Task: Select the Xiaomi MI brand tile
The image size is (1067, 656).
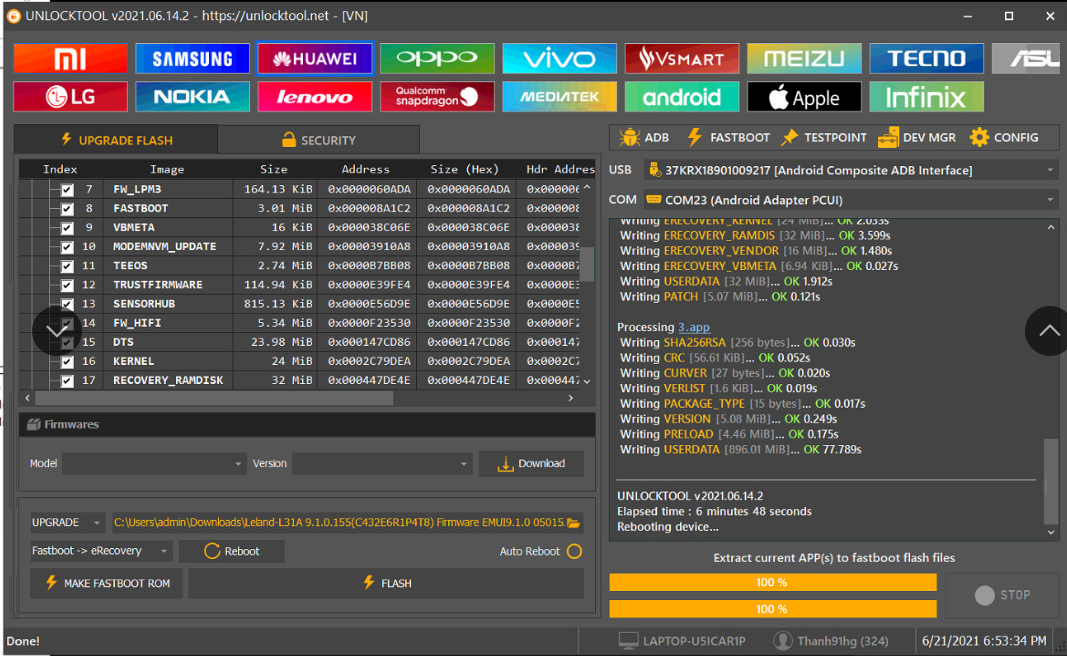Action: tap(70, 59)
